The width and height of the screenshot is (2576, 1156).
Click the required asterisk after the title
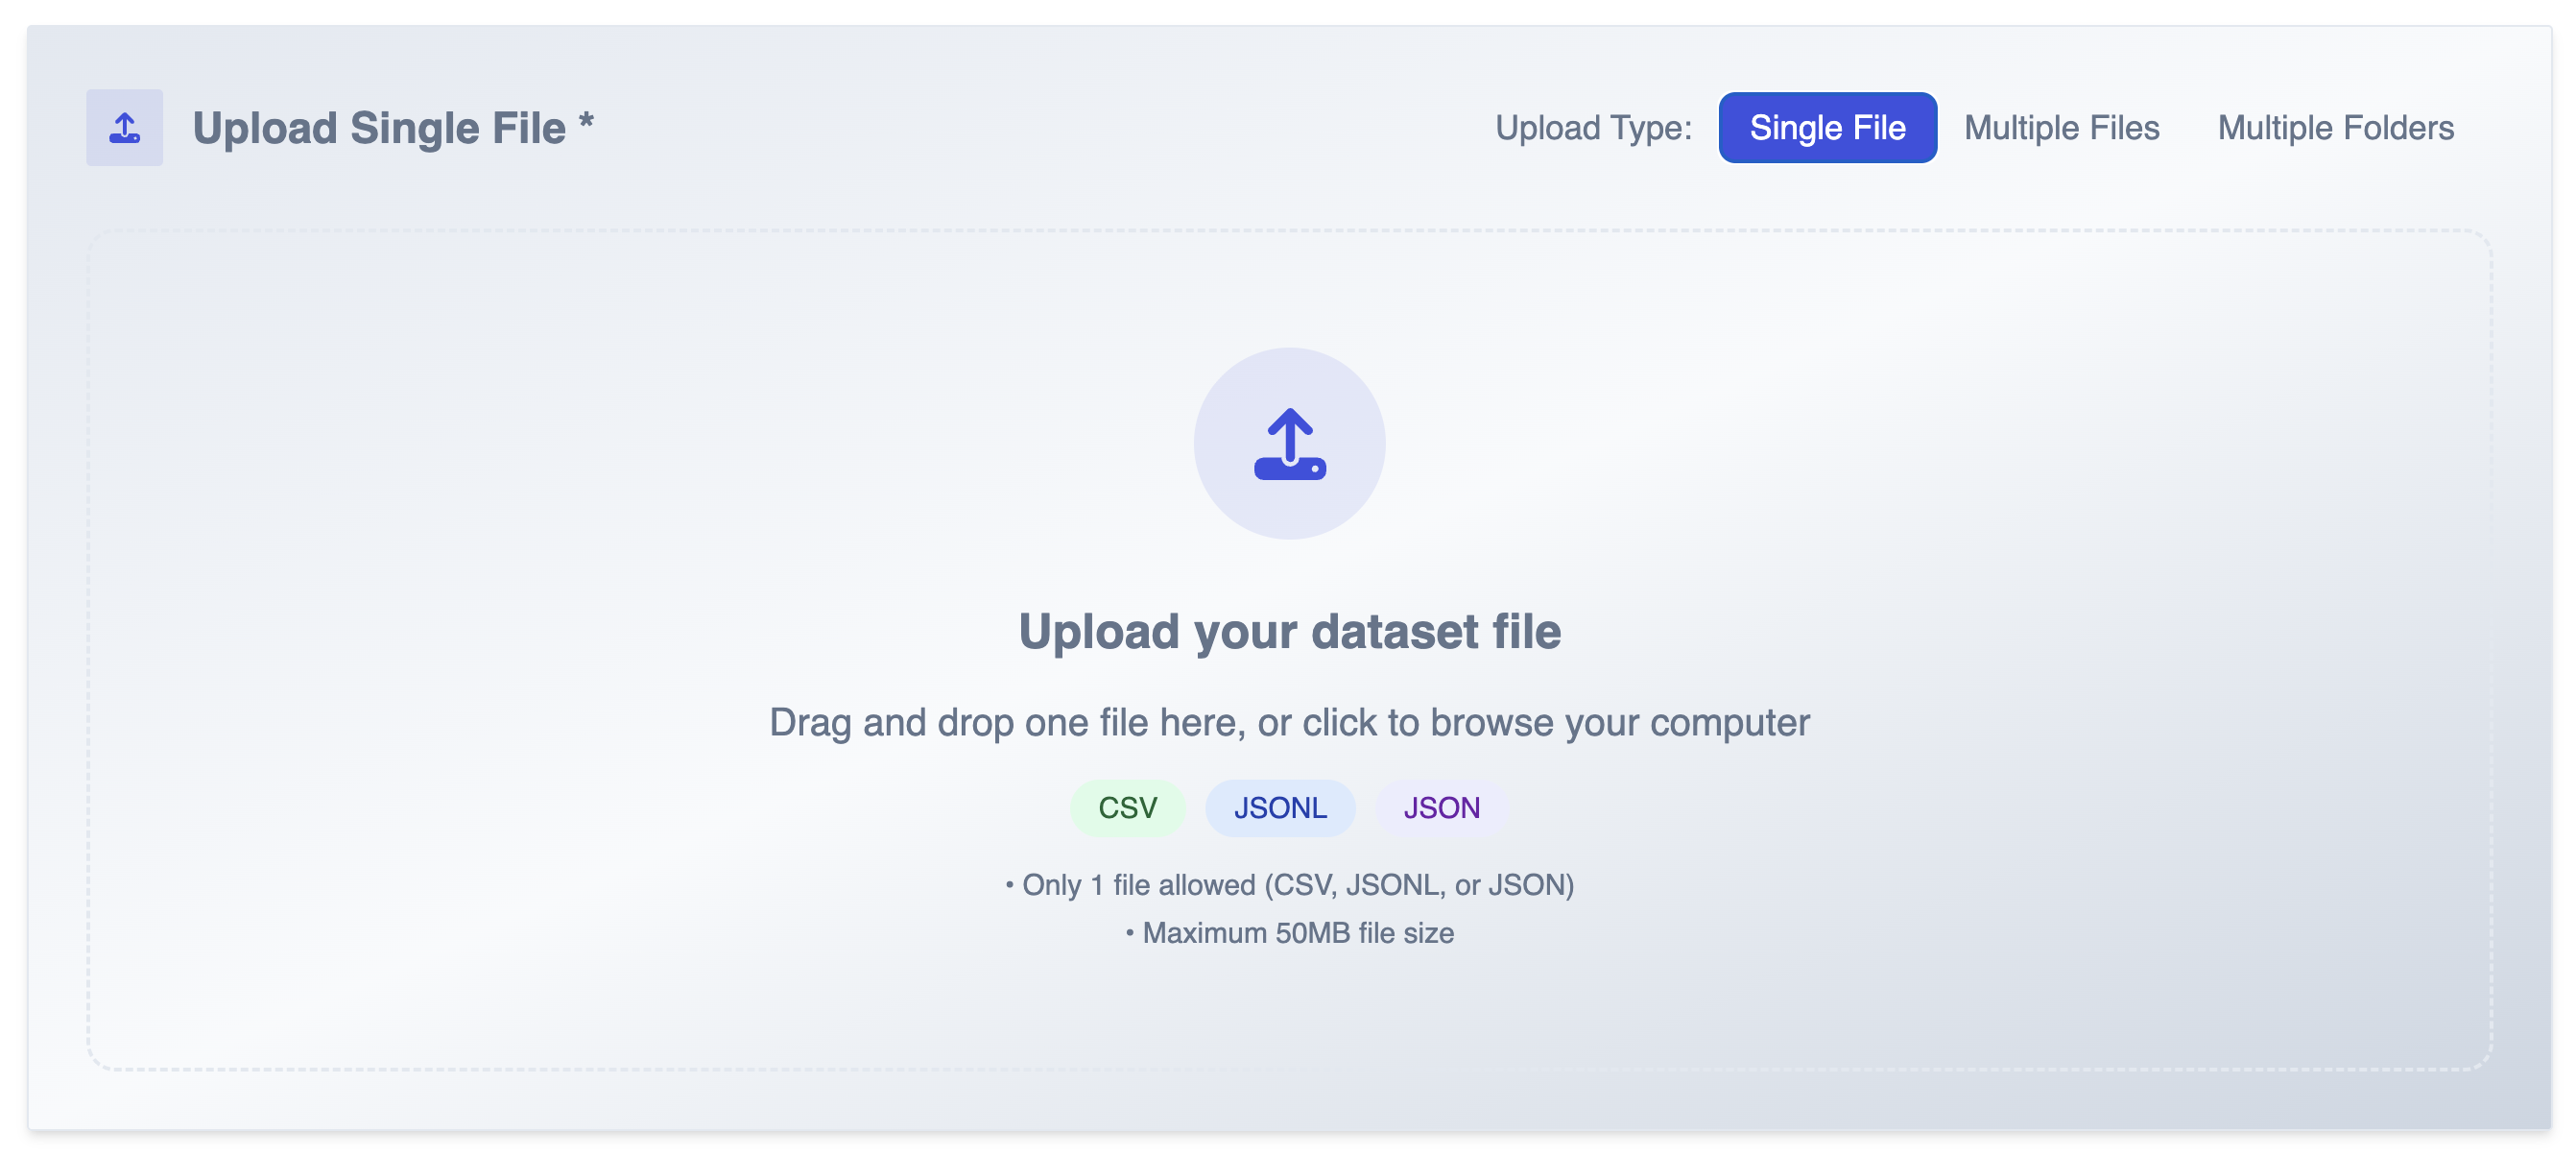click(586, 122)
